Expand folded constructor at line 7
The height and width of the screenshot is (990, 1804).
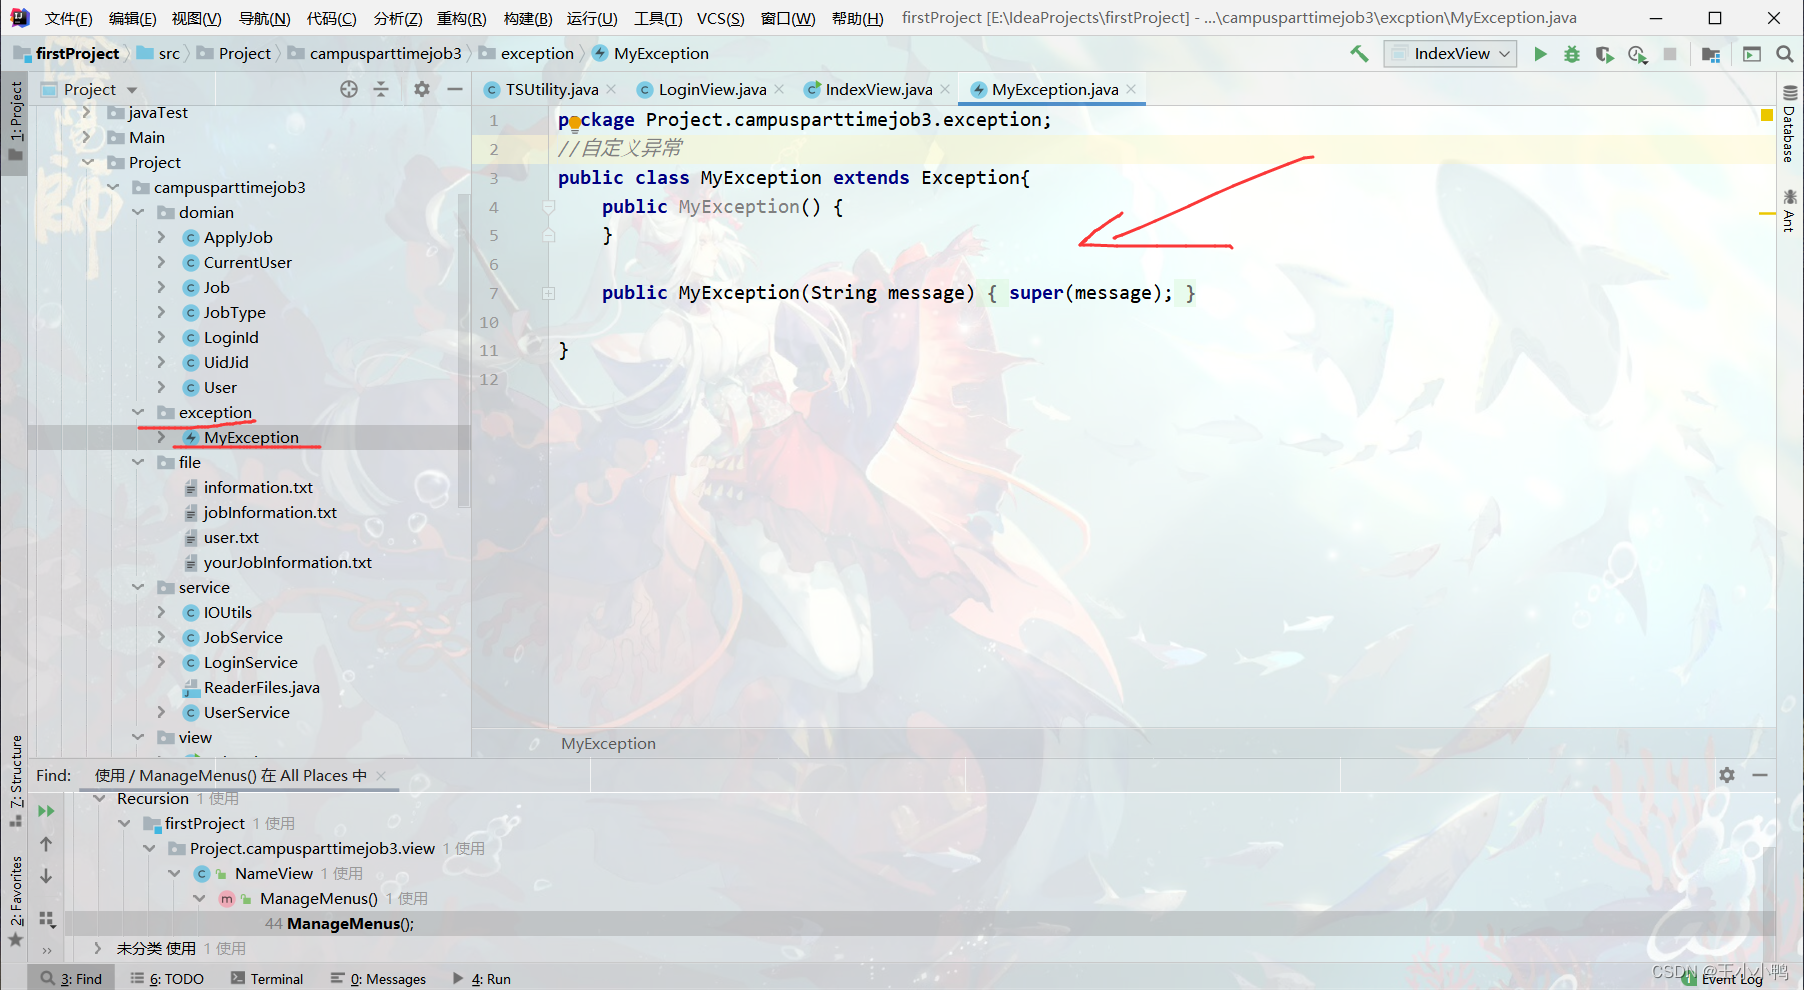[548, 294]
